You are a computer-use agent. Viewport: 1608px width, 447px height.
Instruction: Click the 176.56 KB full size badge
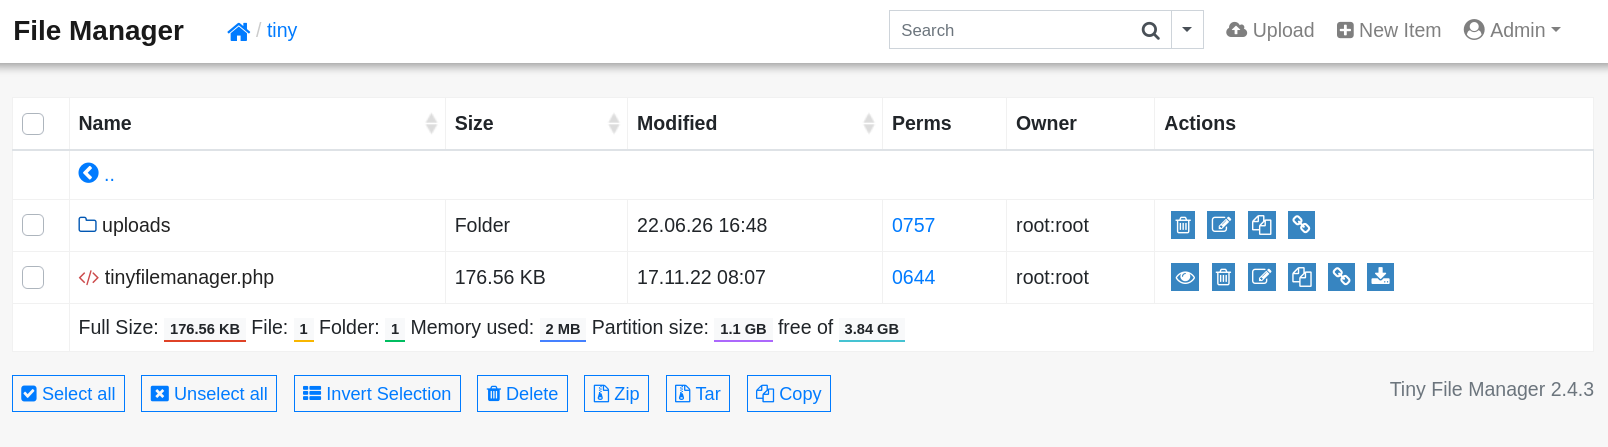pos(205,329)
